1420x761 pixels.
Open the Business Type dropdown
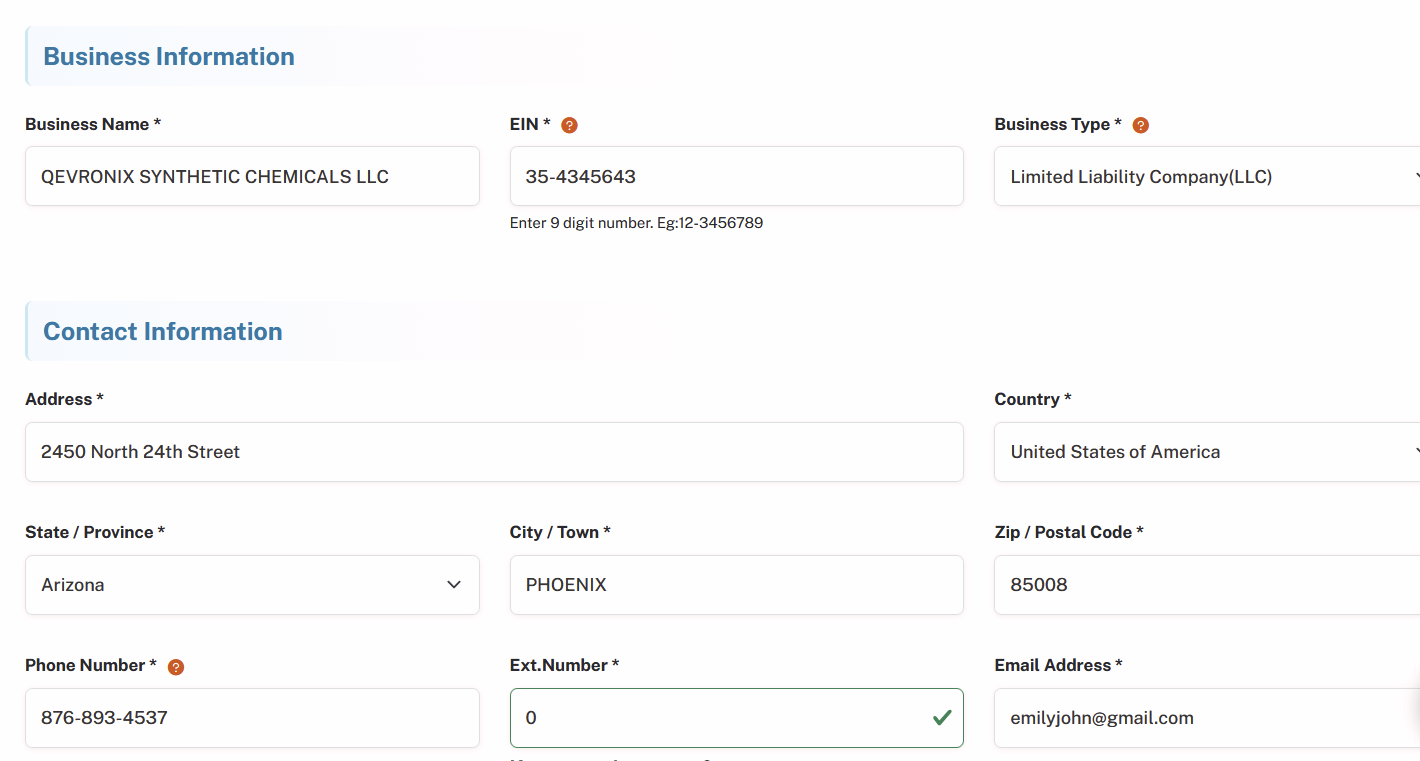click(x=1207, y=176)
